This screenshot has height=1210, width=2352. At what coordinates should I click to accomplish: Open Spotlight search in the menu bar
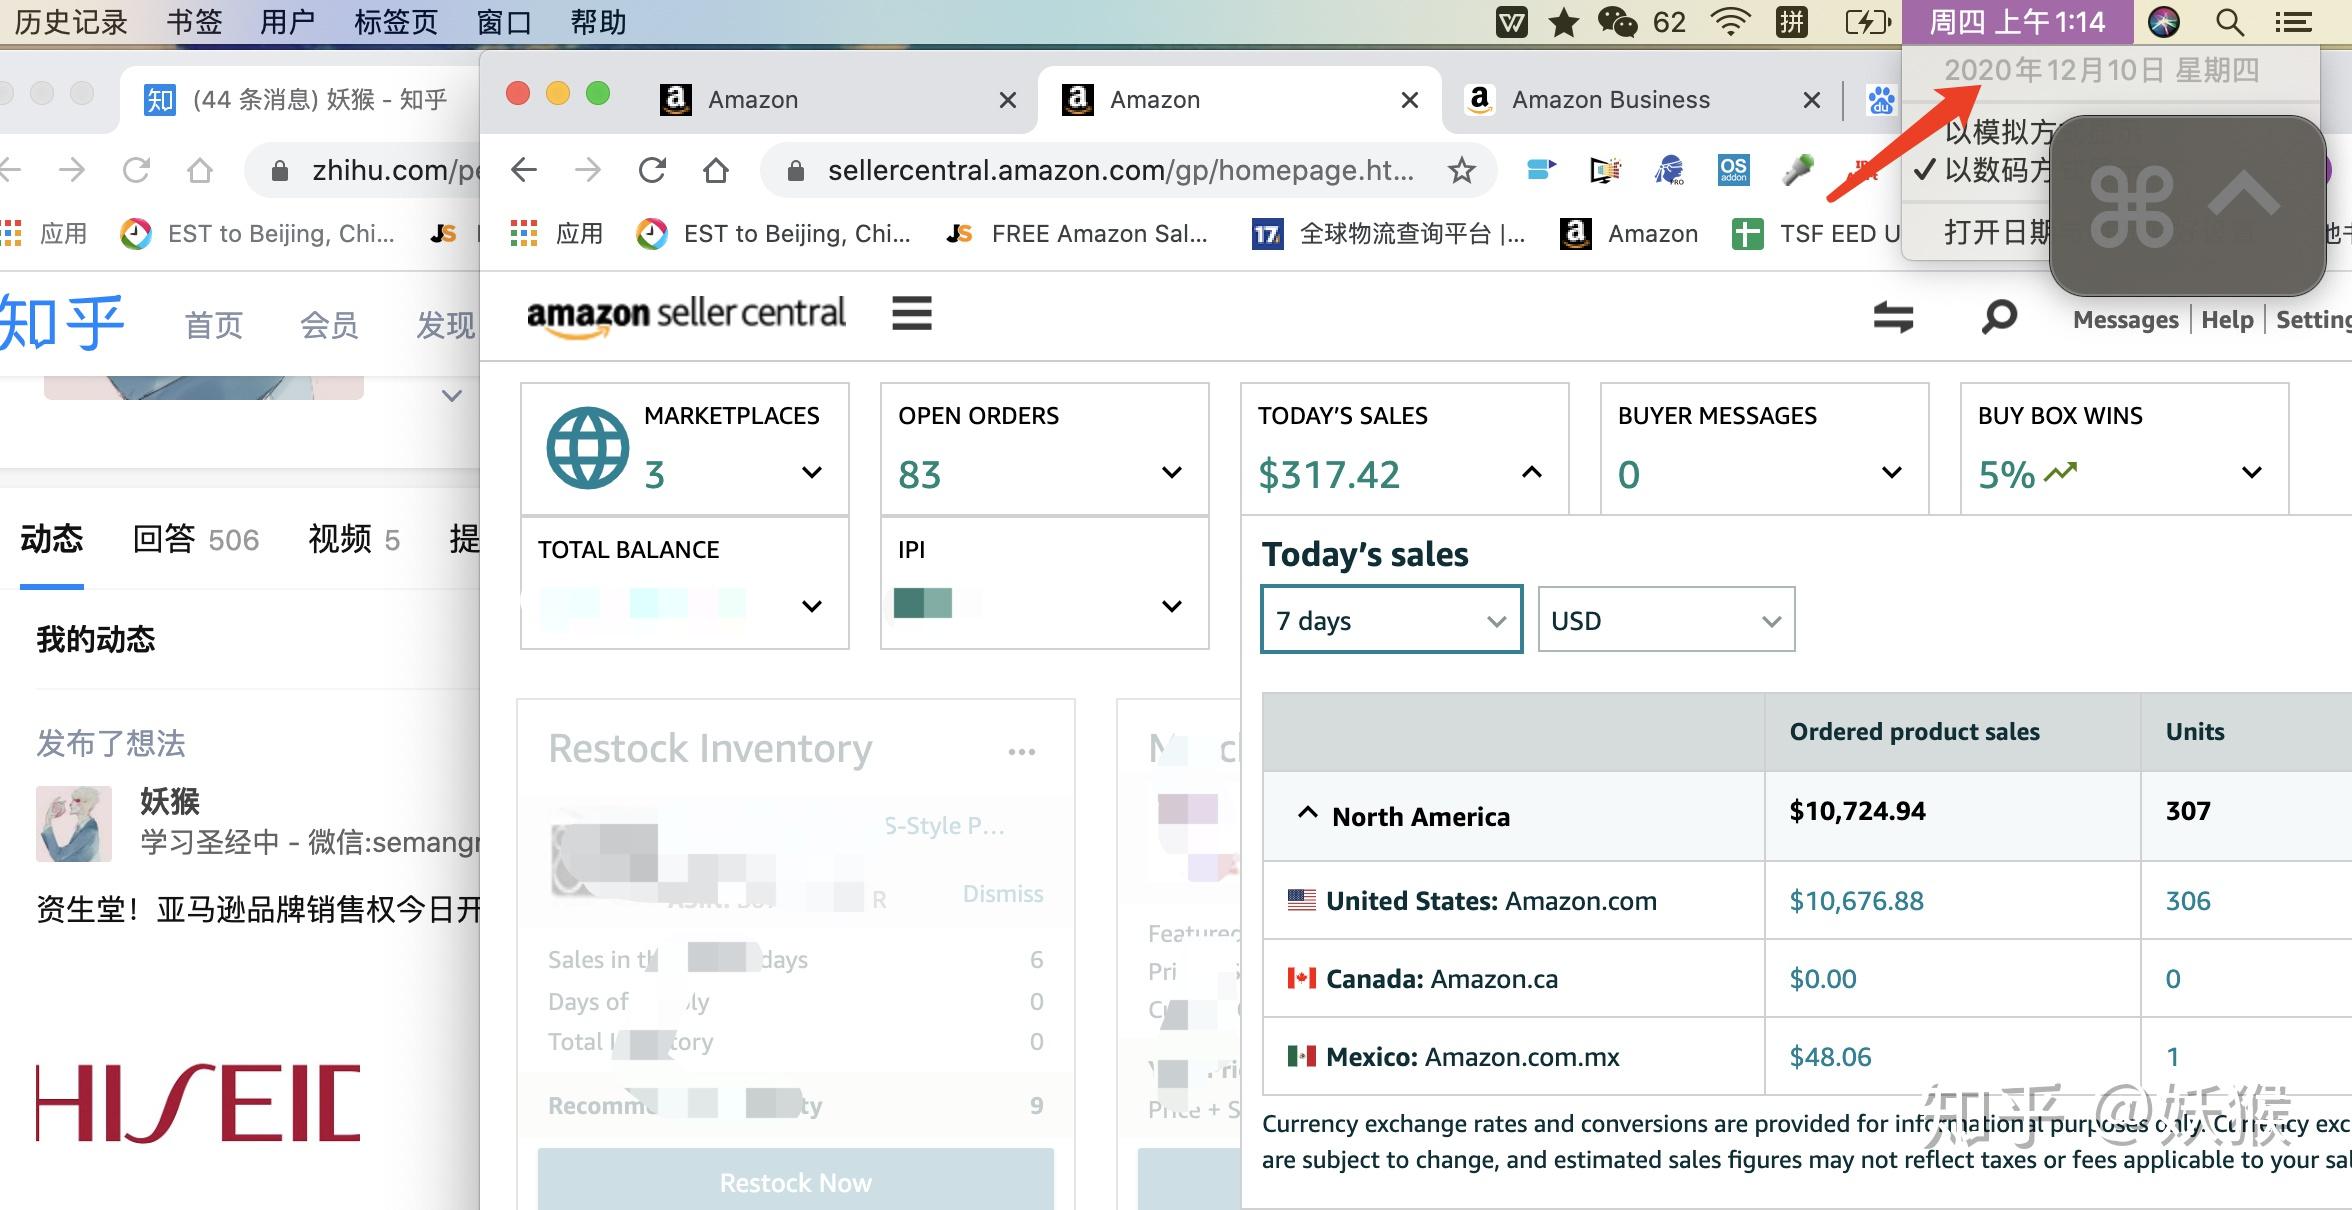tap(2229, 22)
